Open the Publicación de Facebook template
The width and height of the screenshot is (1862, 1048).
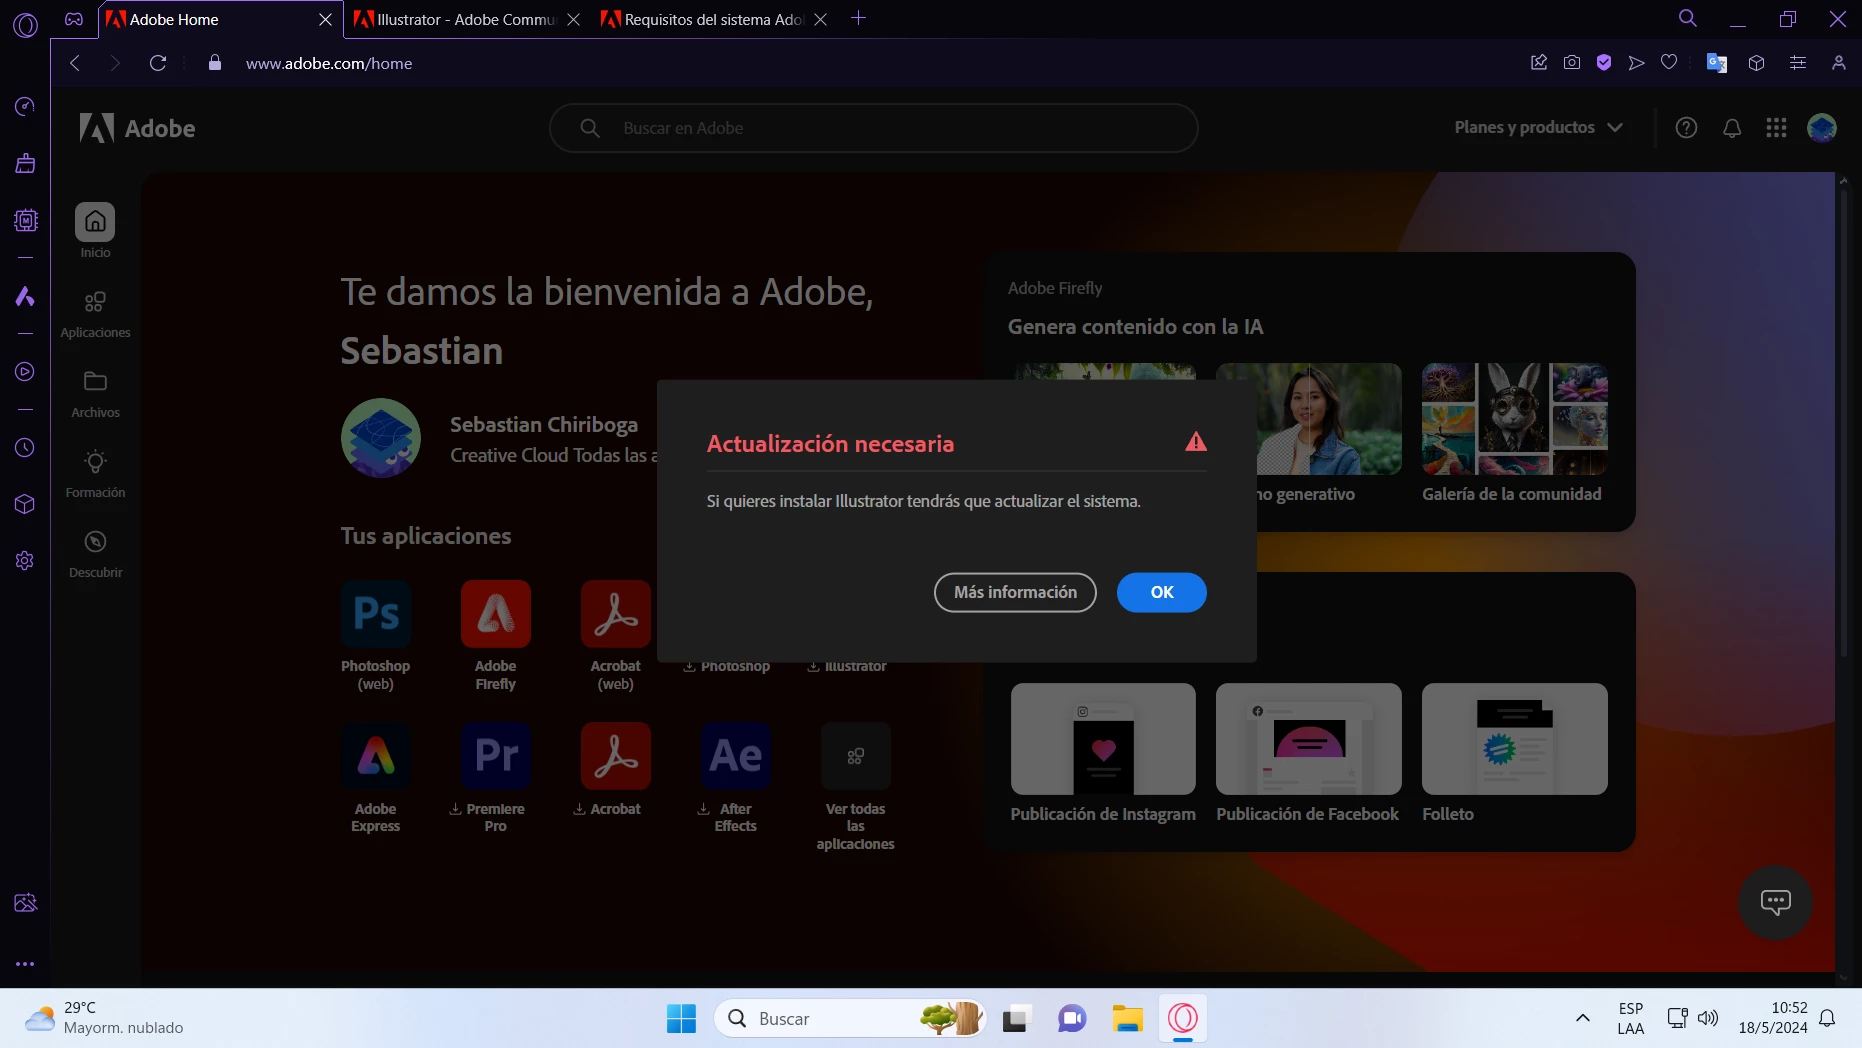pyautogui.click(x=1309, y=739)
